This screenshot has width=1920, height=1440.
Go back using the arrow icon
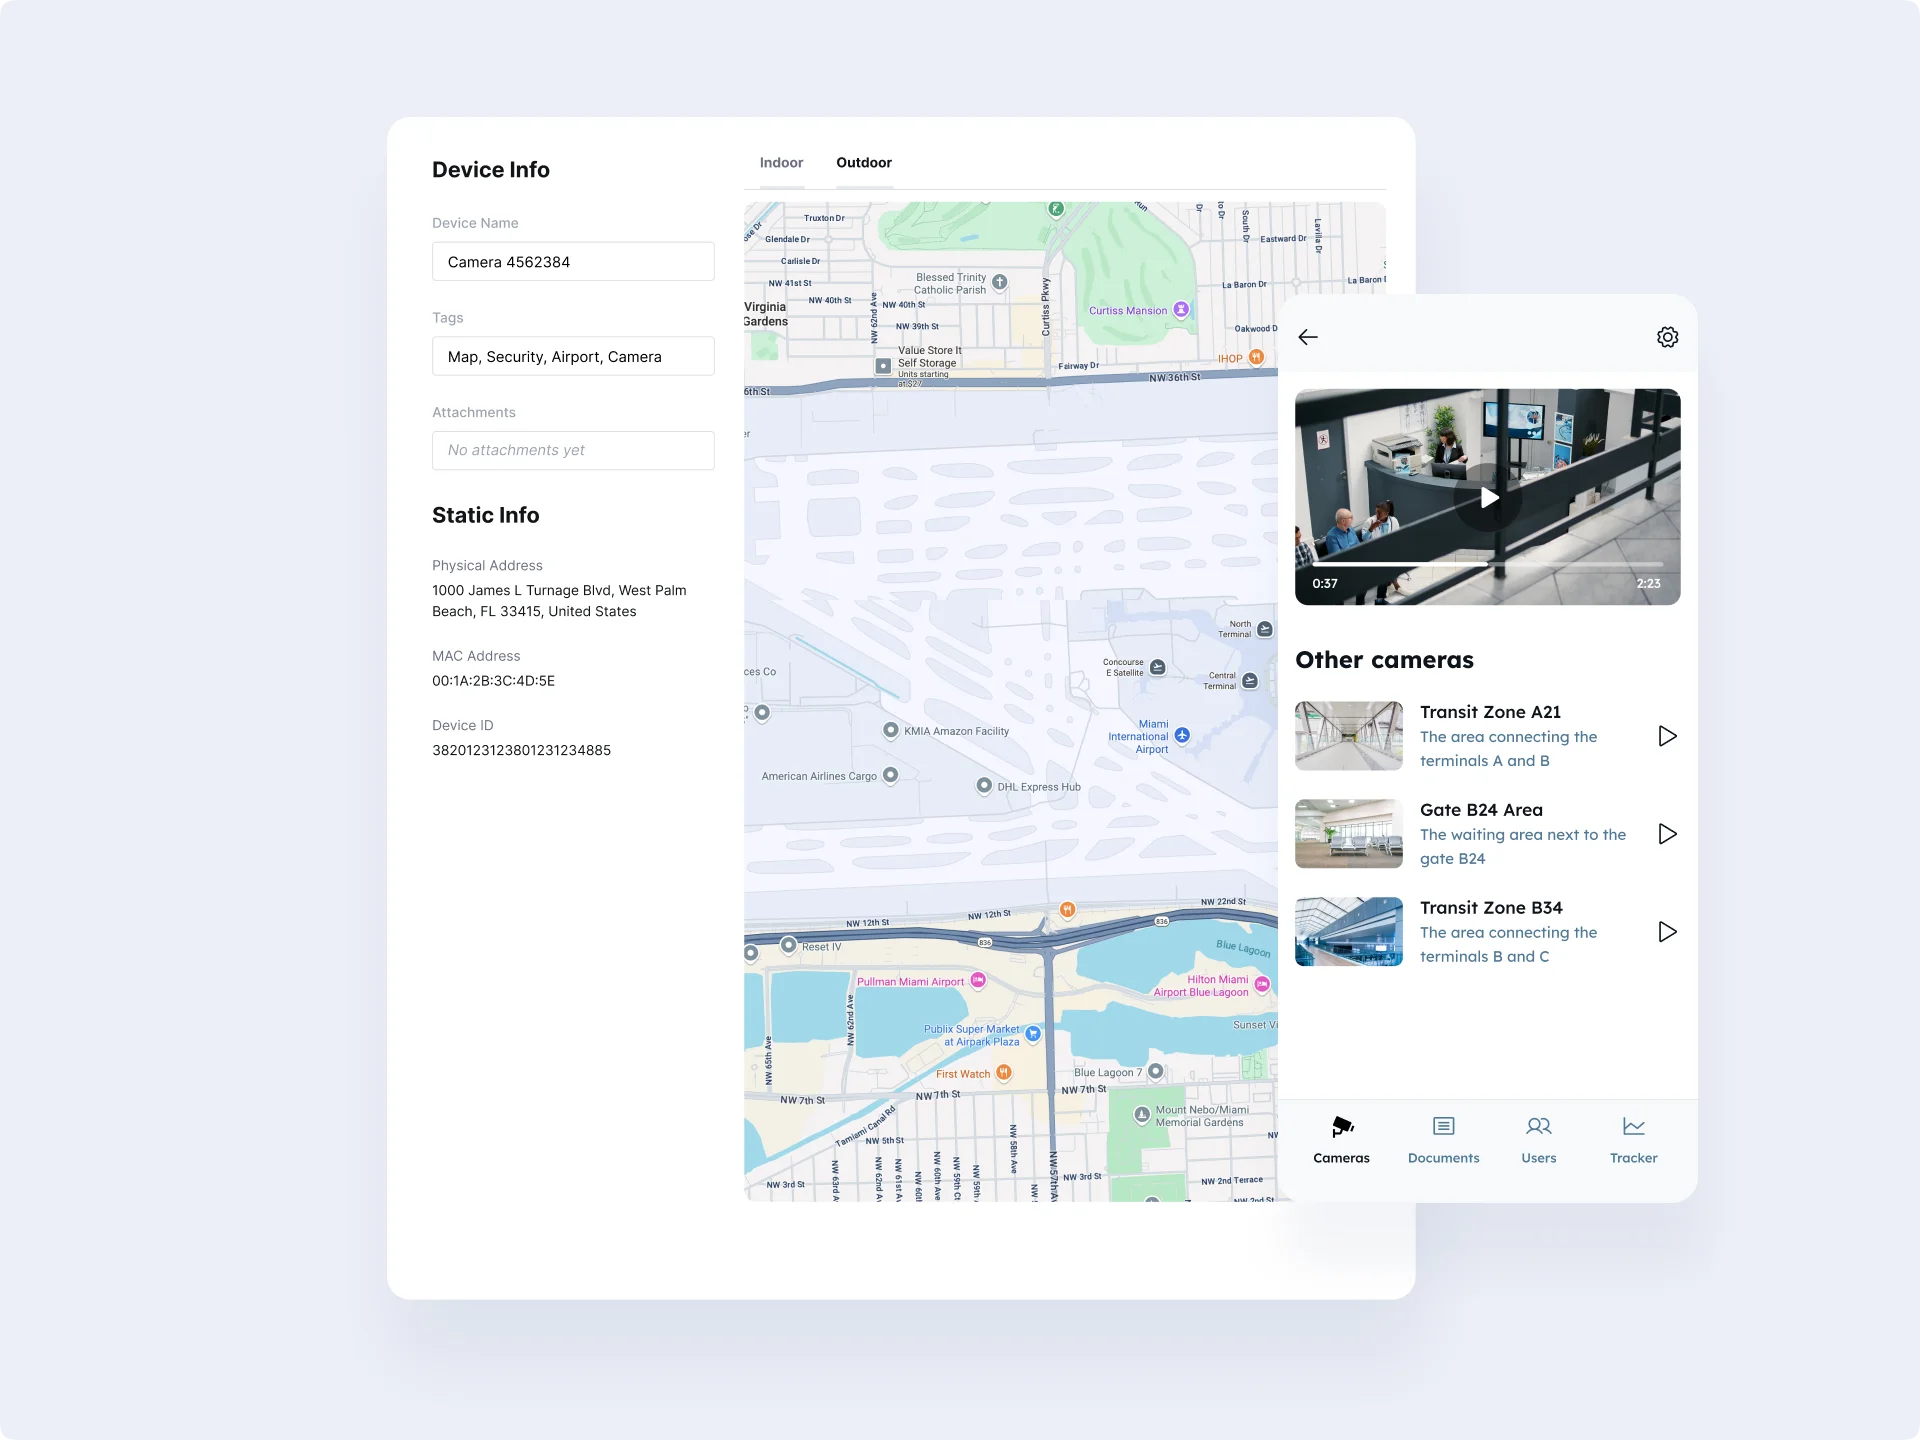click(1308, 337)
